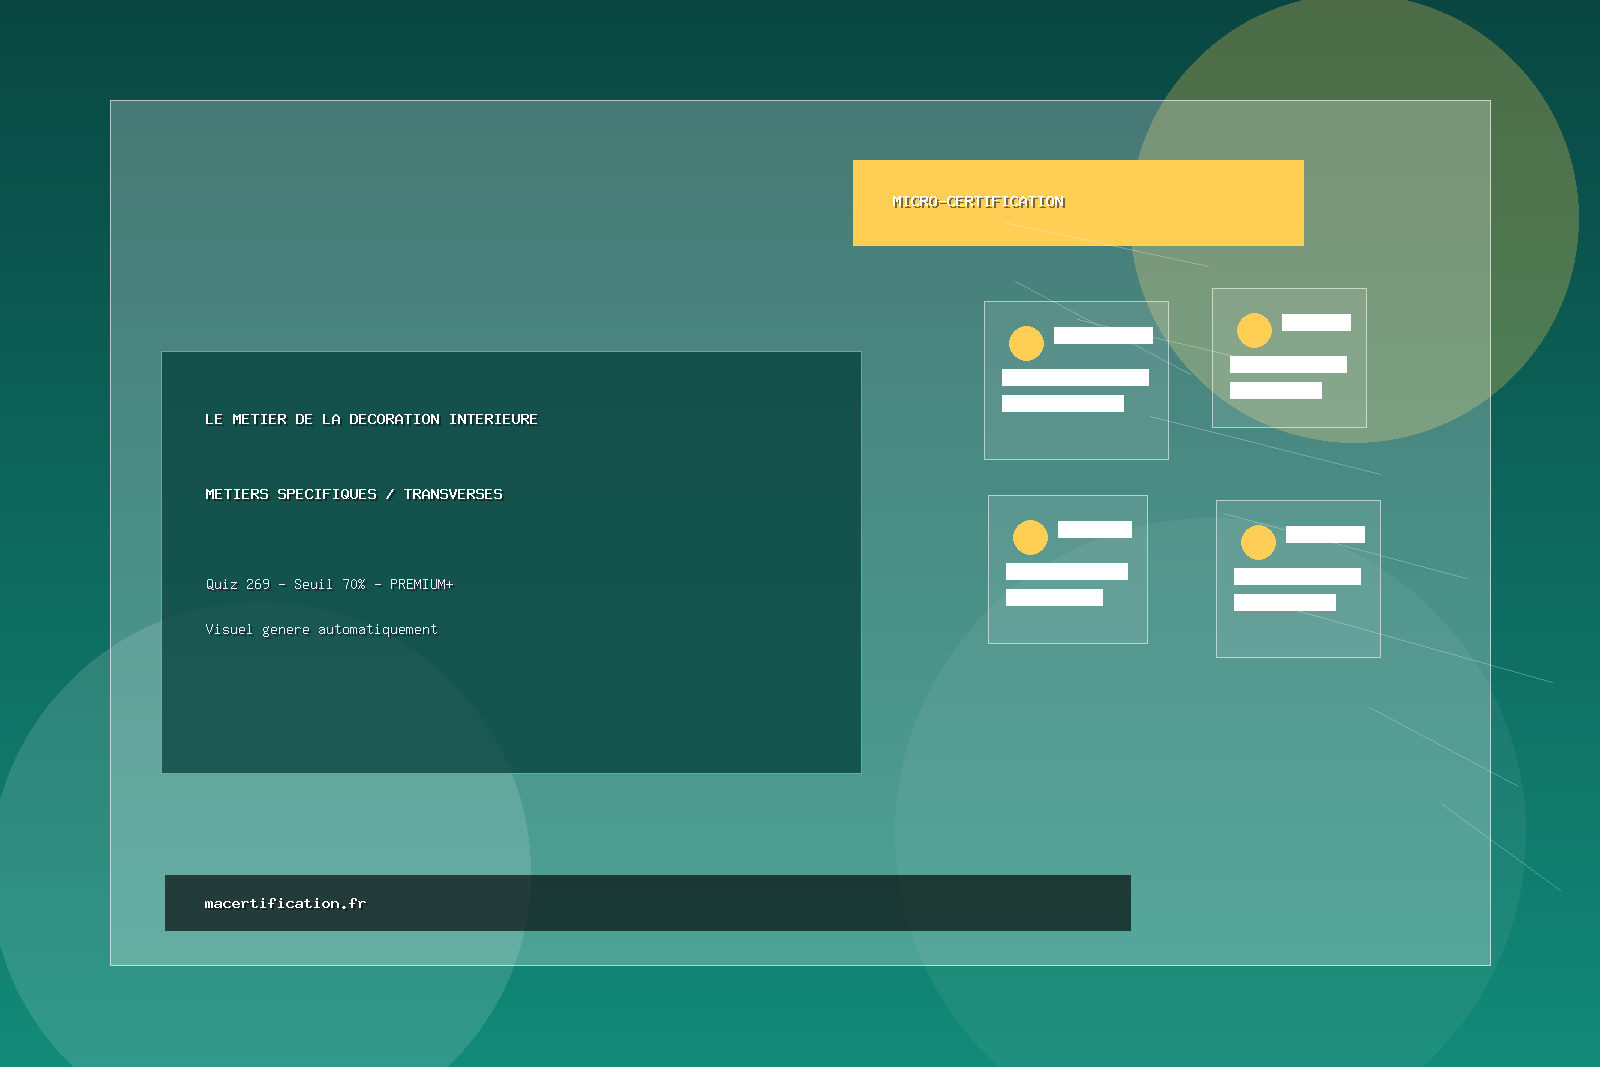Click the 'Visuel genere automatiquement' caption
Image resolution: width=1600 pixels, height=1067 pixels.
point(321,629)
